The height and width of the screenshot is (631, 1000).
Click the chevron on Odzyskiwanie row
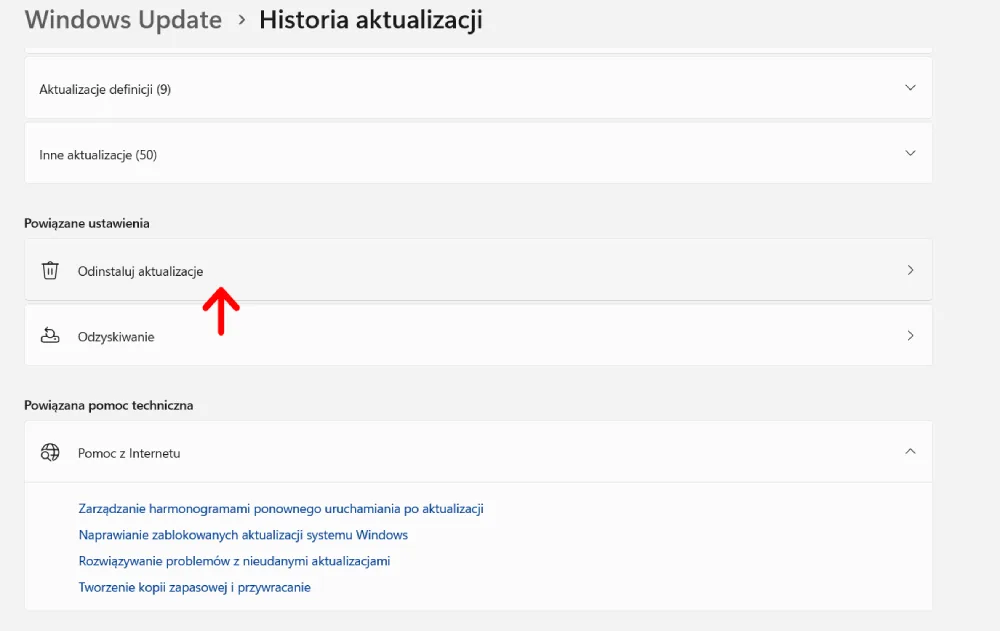pyautogui.click(x=910, y=336)
